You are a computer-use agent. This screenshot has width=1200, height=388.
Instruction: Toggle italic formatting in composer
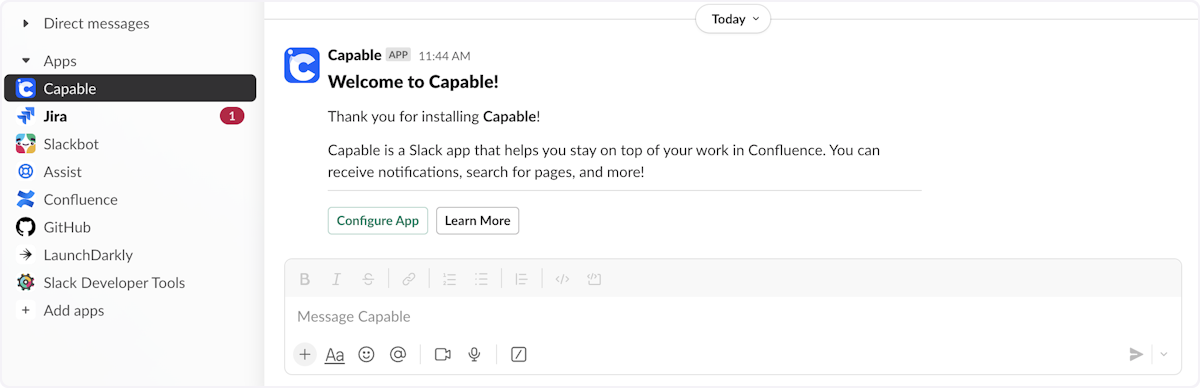[337, 279]
